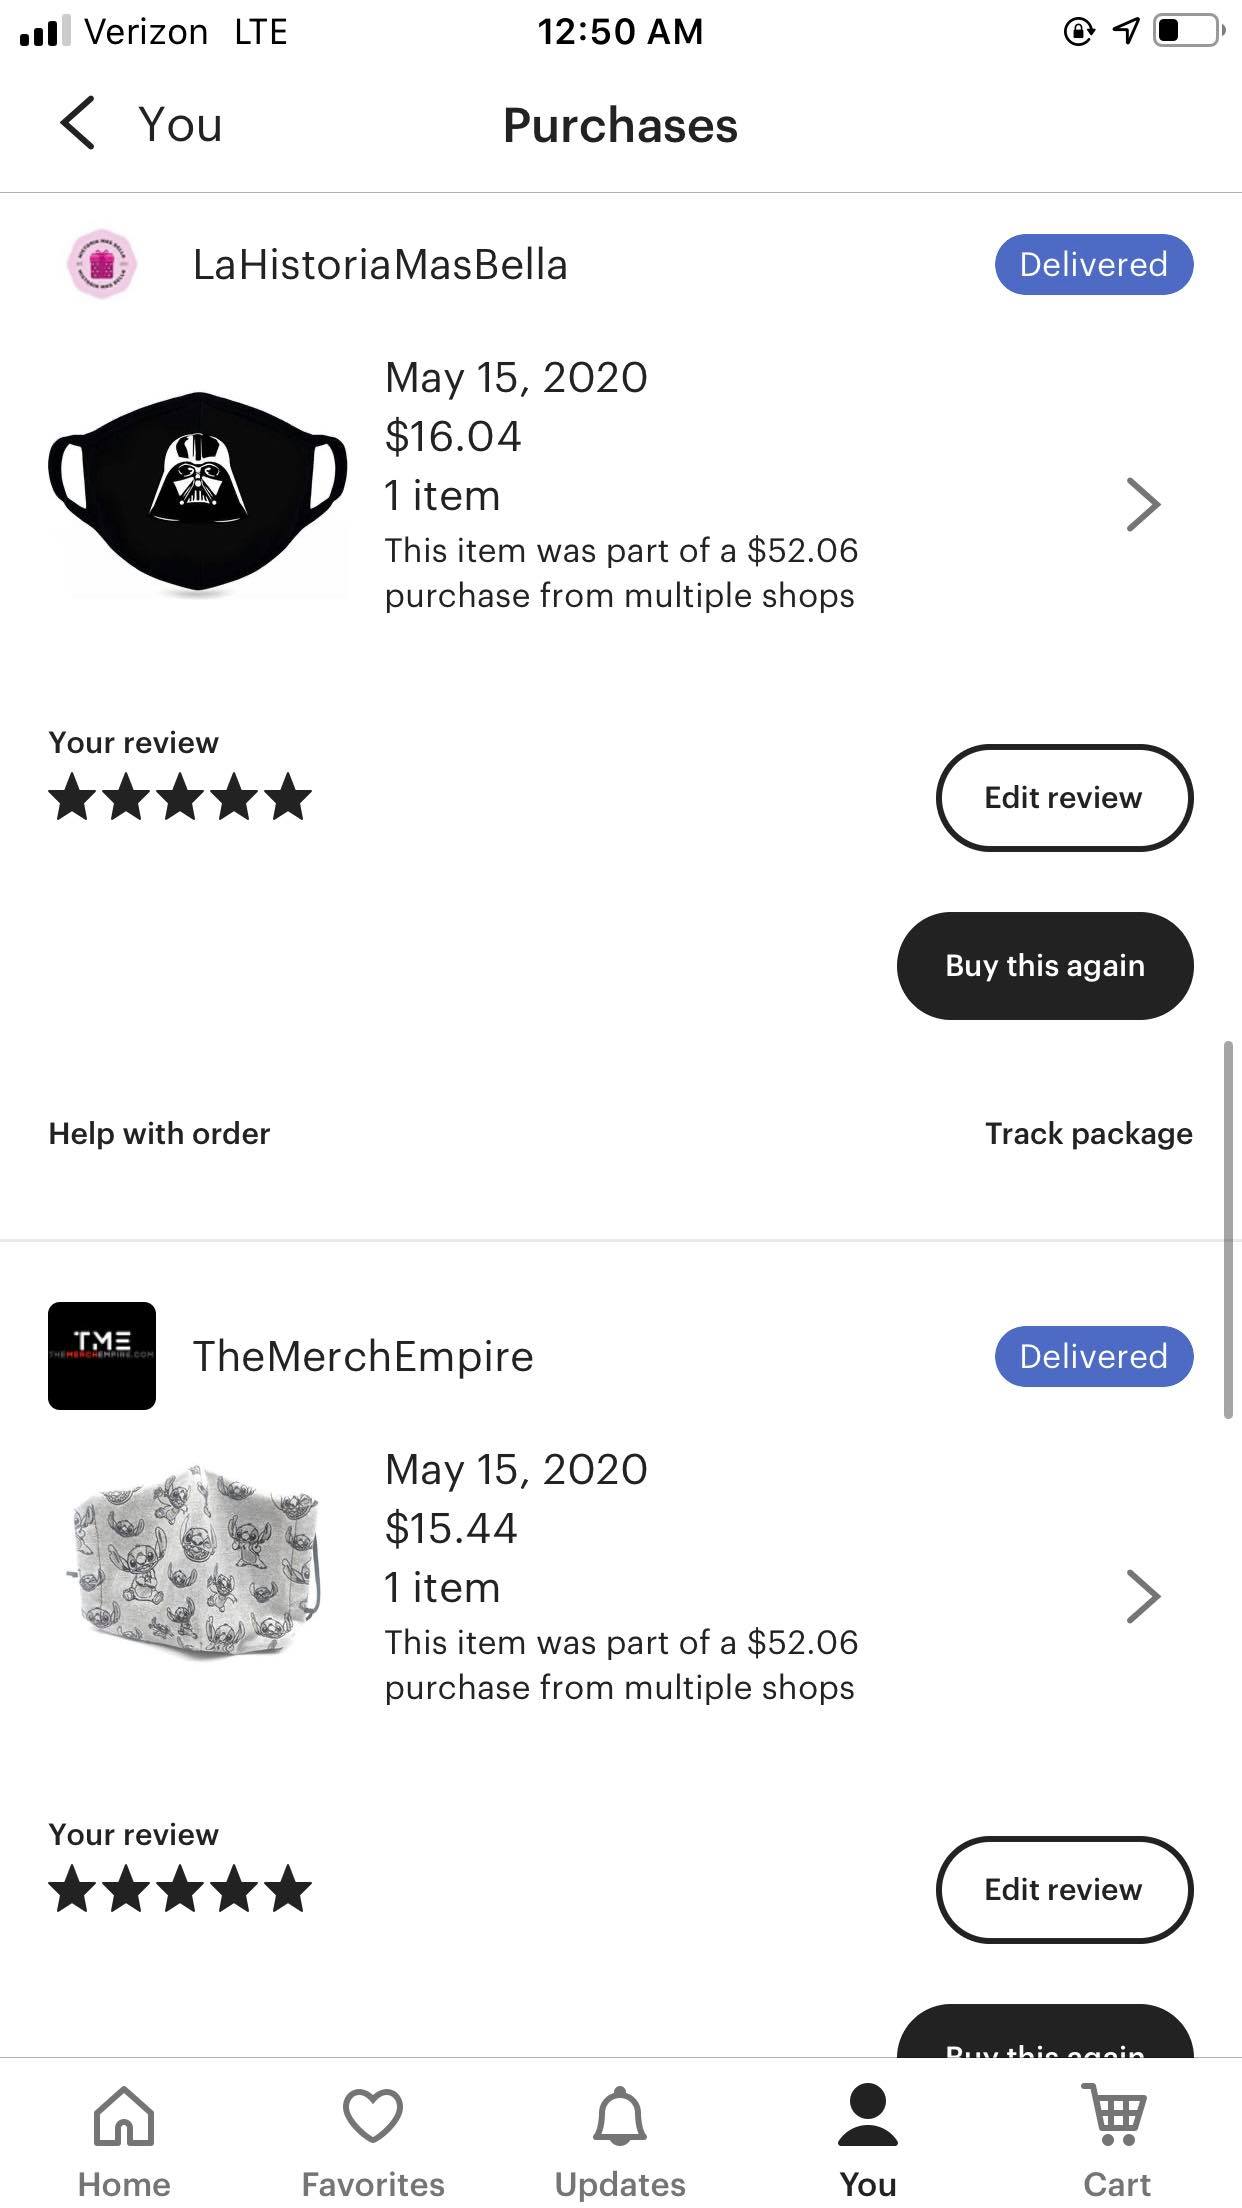Expand the $15.44 order details chevron

point(1143,1596)
